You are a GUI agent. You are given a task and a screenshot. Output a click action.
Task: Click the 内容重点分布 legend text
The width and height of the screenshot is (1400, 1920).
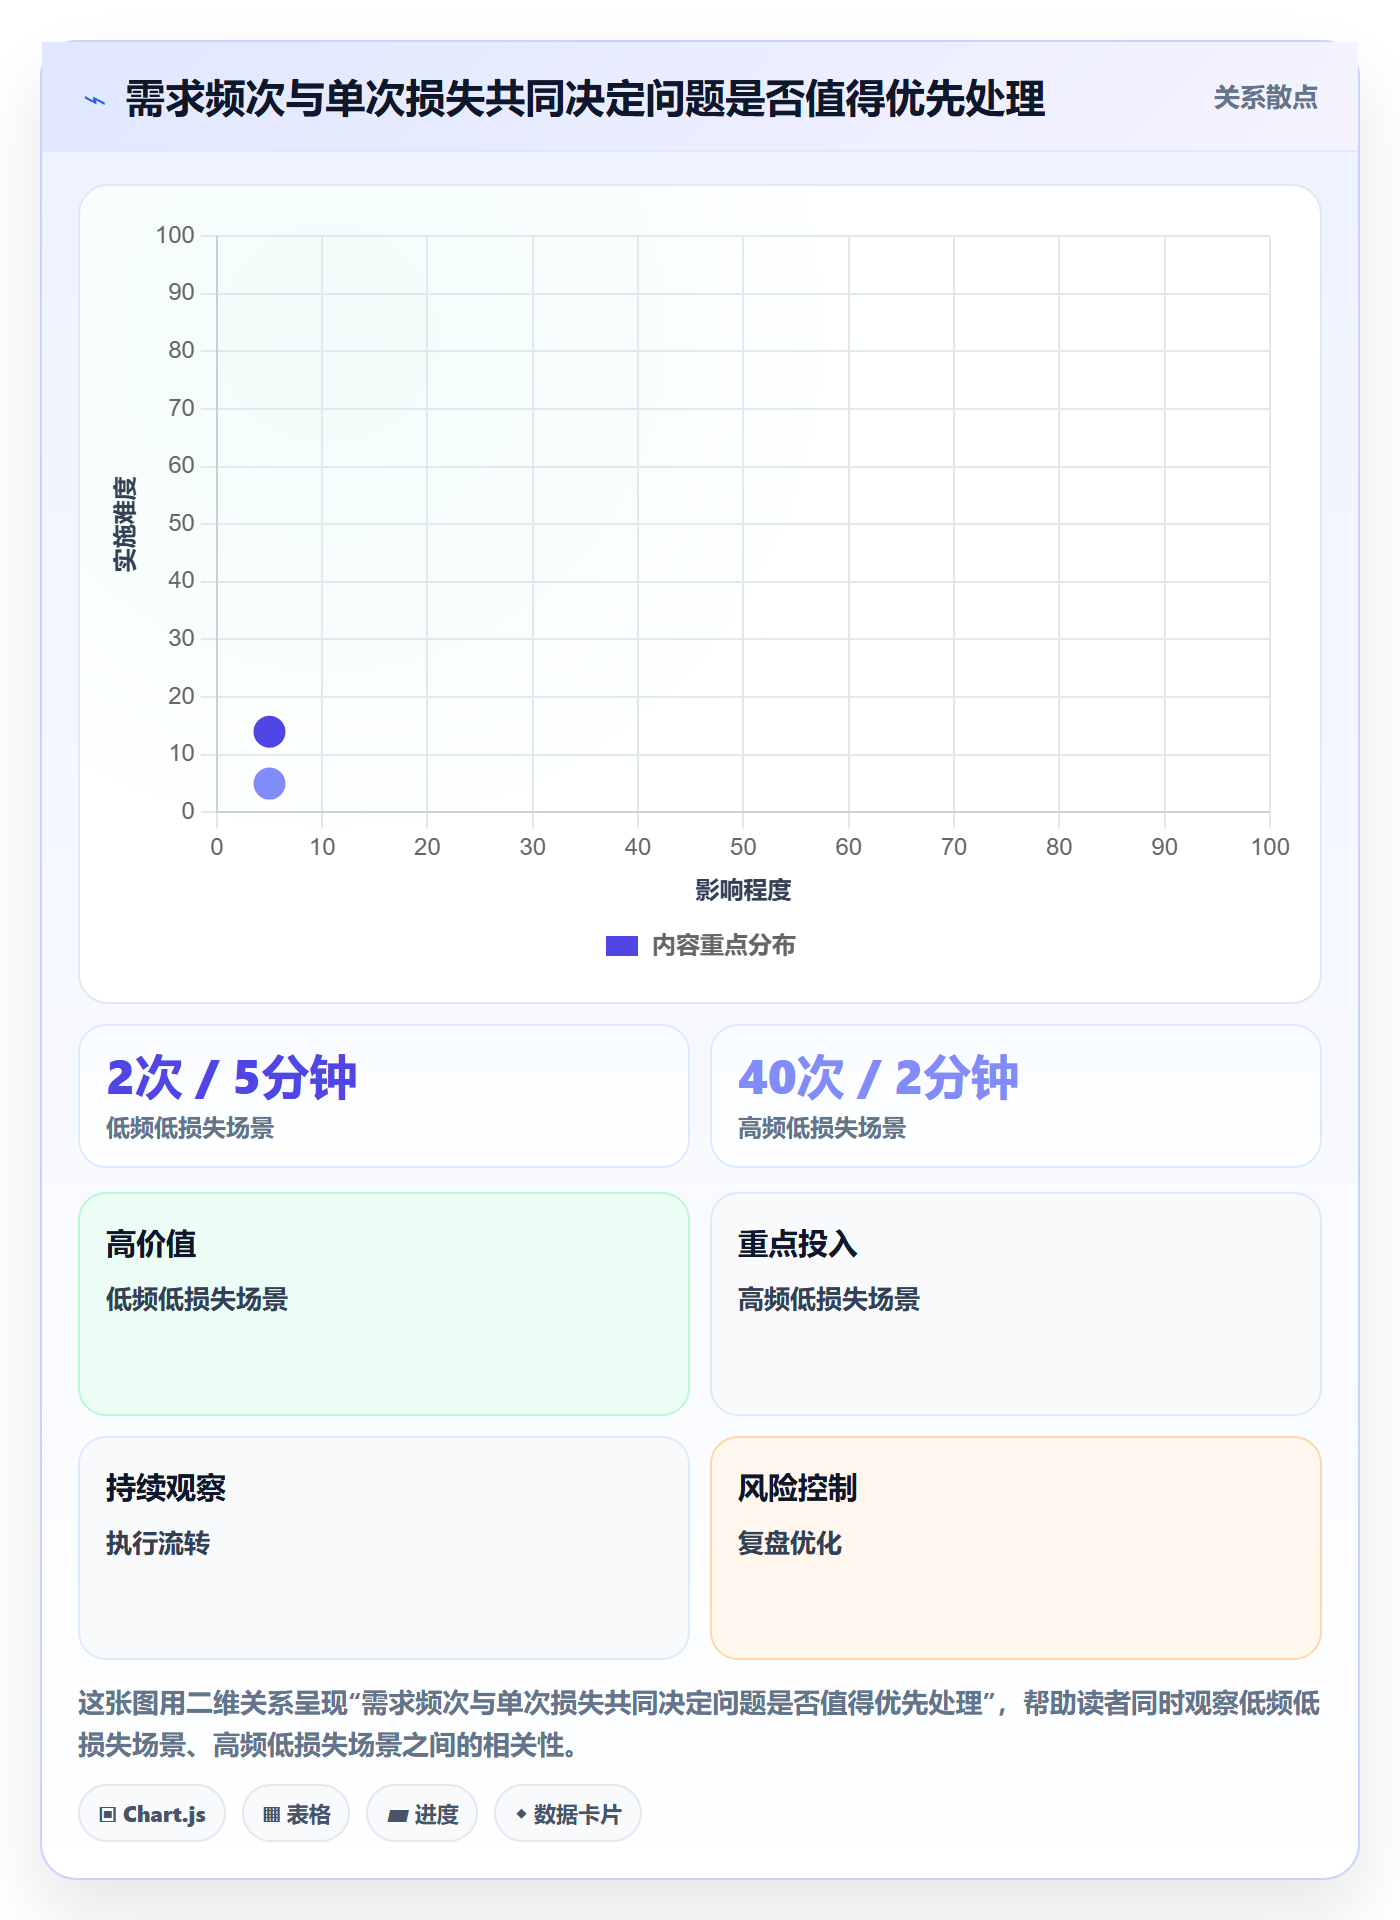[x=723, y=946]
